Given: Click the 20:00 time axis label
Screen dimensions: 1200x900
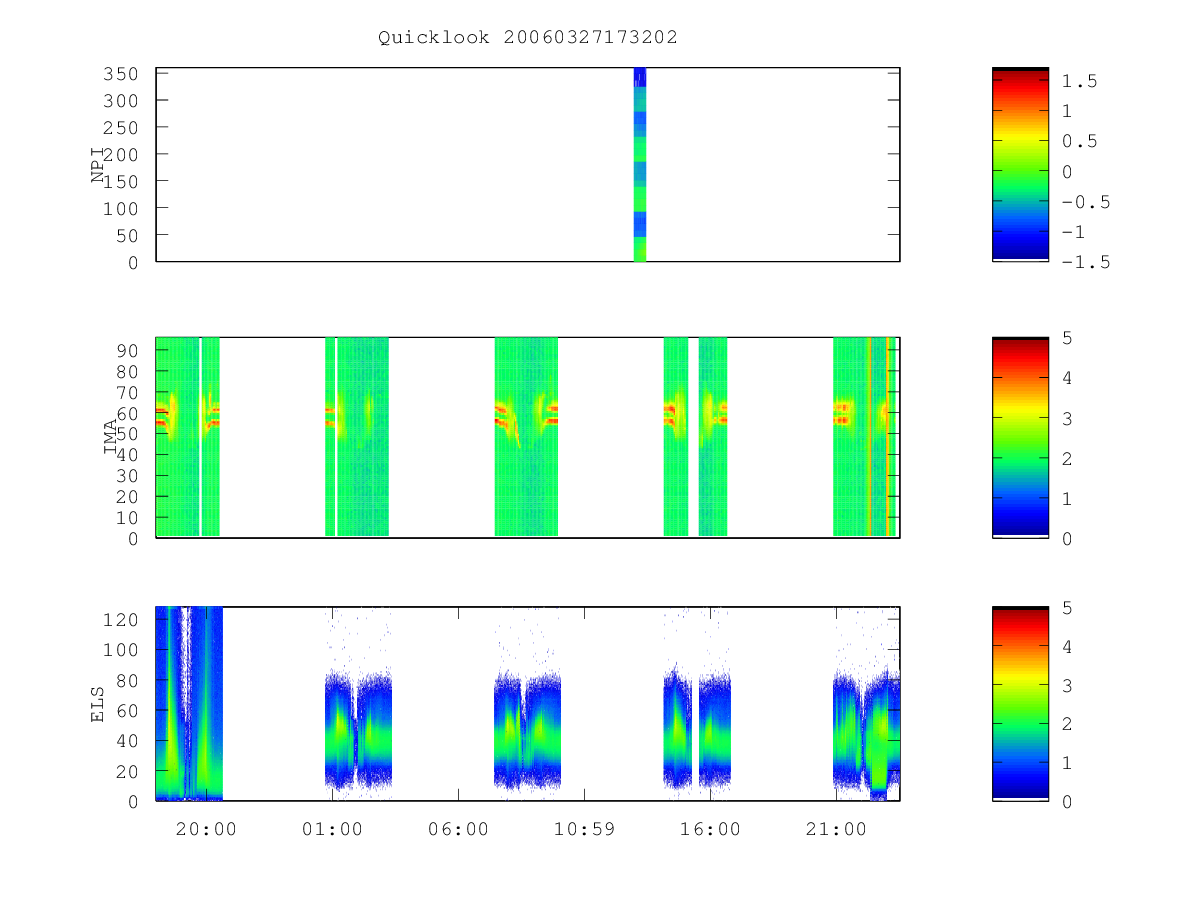Looking at the screenshot, I should [x=206, y=829].
